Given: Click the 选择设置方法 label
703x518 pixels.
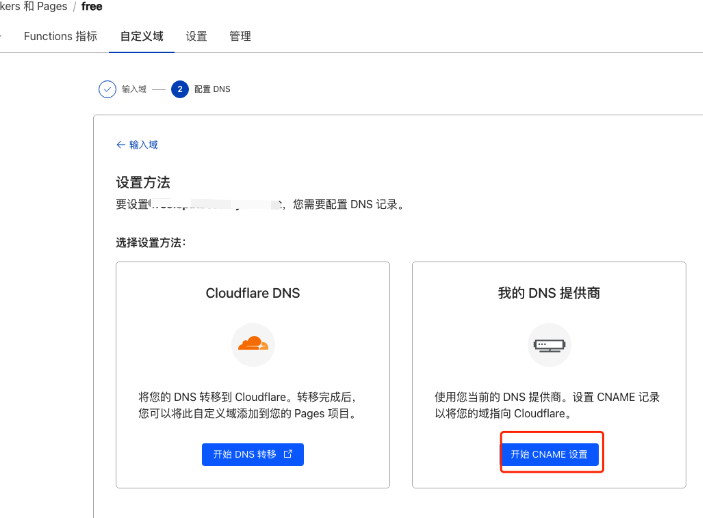Looking at the screenshot, I should point(151,243).
